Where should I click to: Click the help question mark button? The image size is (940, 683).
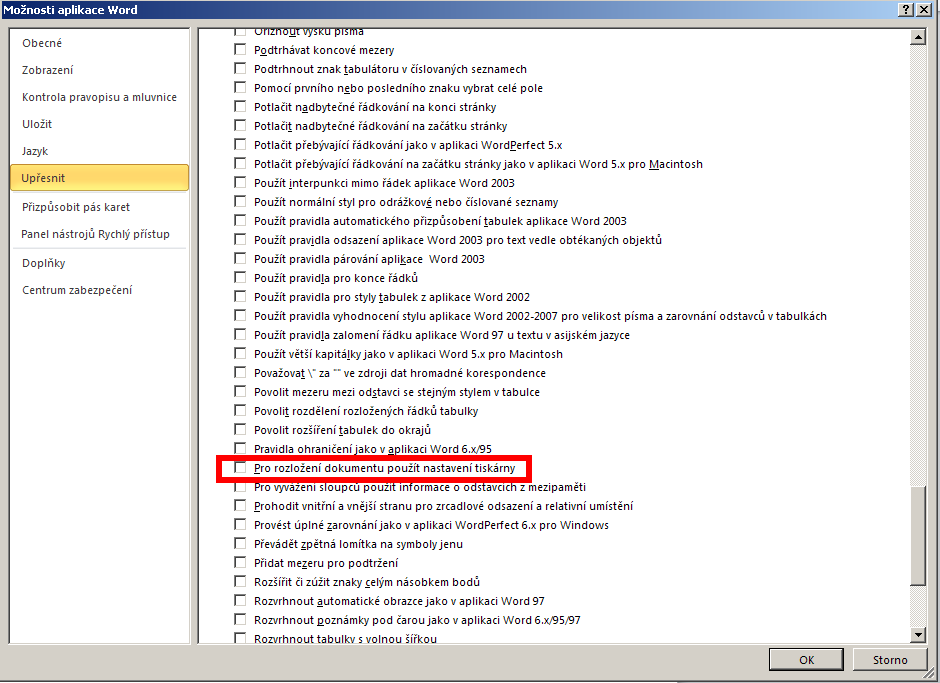pos(906,10)
